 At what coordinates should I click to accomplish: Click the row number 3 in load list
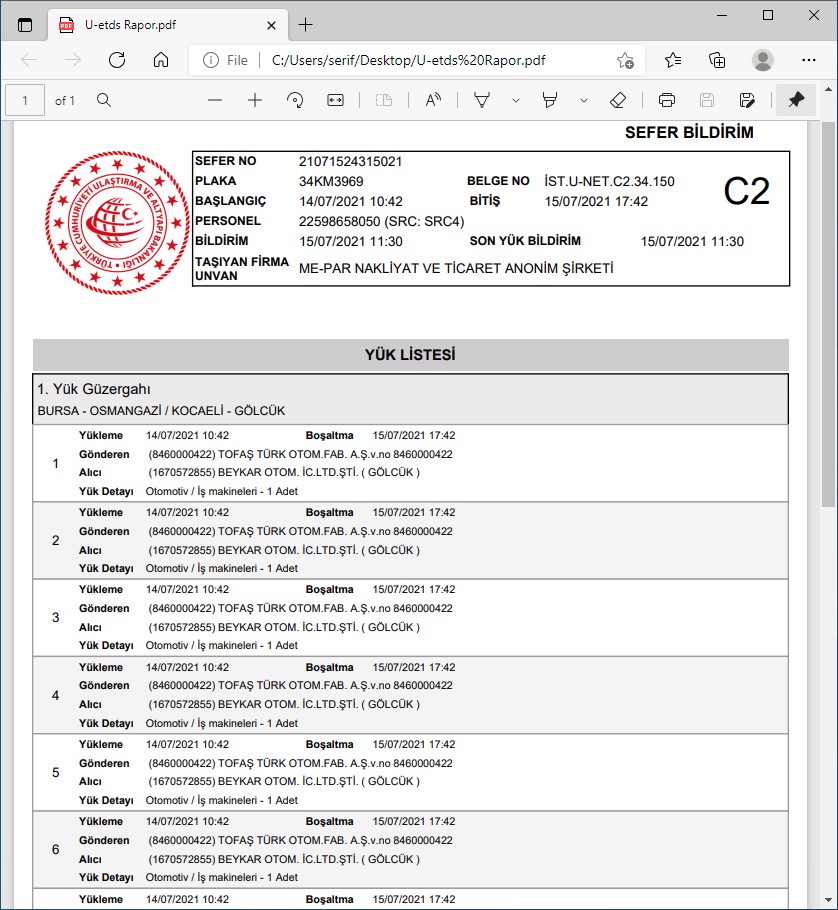(x=56, y=618)
